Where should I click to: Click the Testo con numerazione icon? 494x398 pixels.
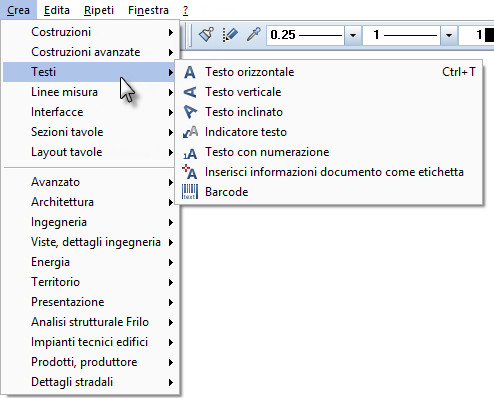pos(190,153)
